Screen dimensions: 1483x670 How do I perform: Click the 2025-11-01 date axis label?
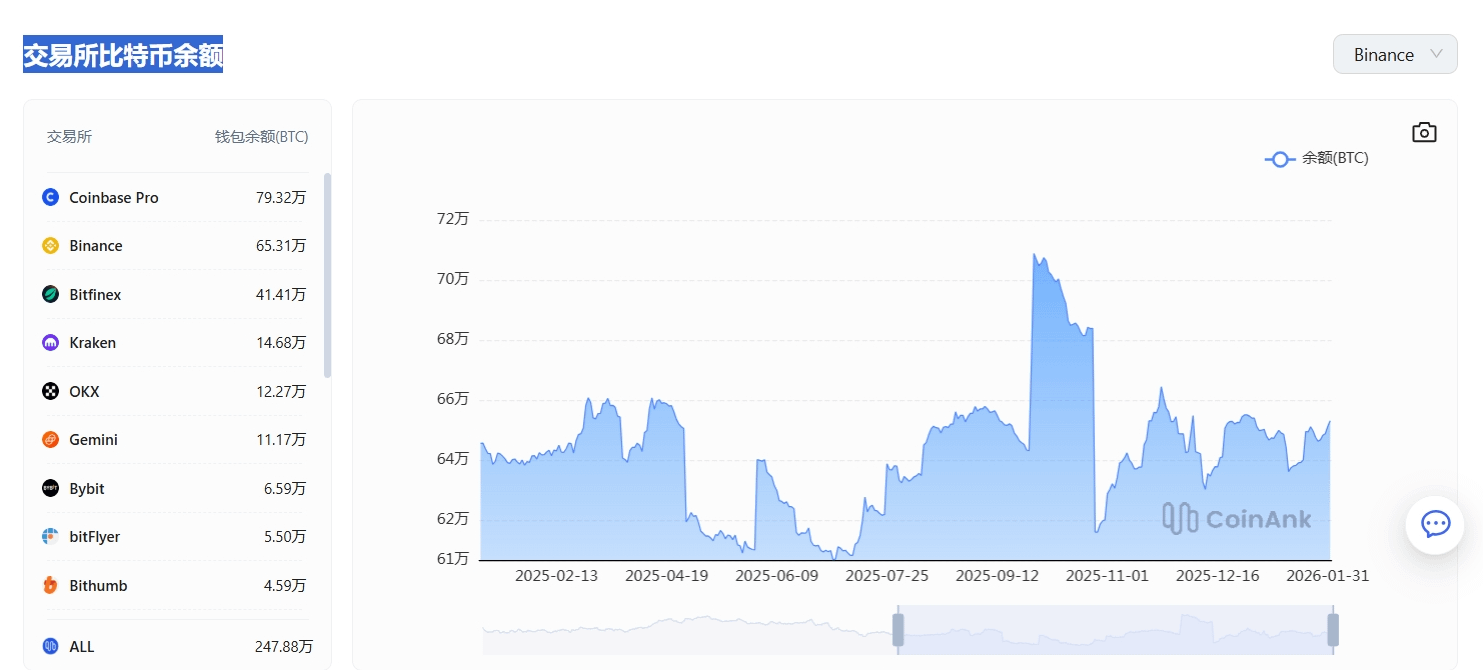point(1107,576)
